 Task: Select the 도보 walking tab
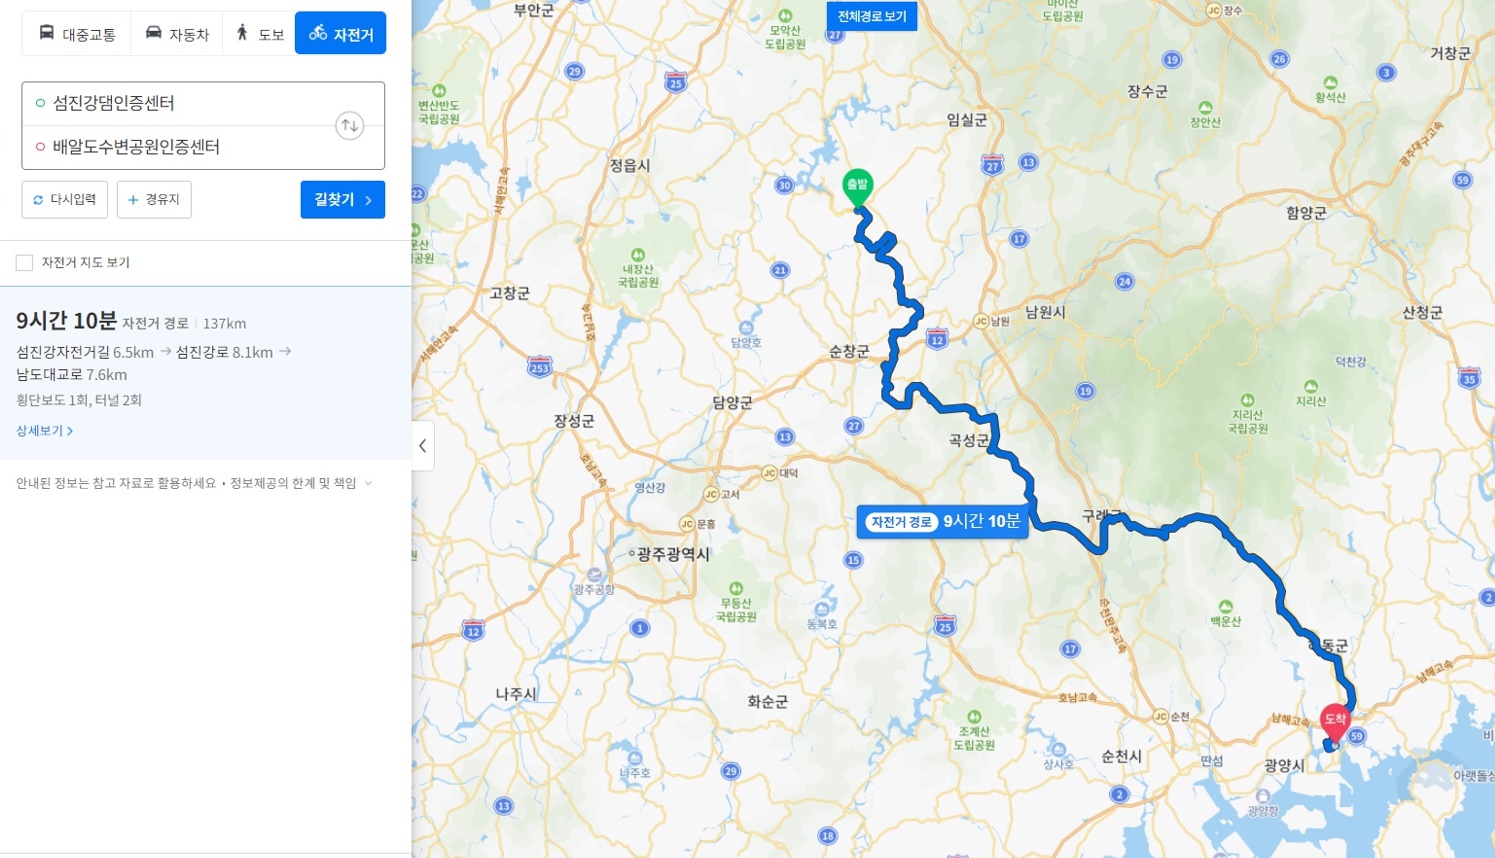259,34
